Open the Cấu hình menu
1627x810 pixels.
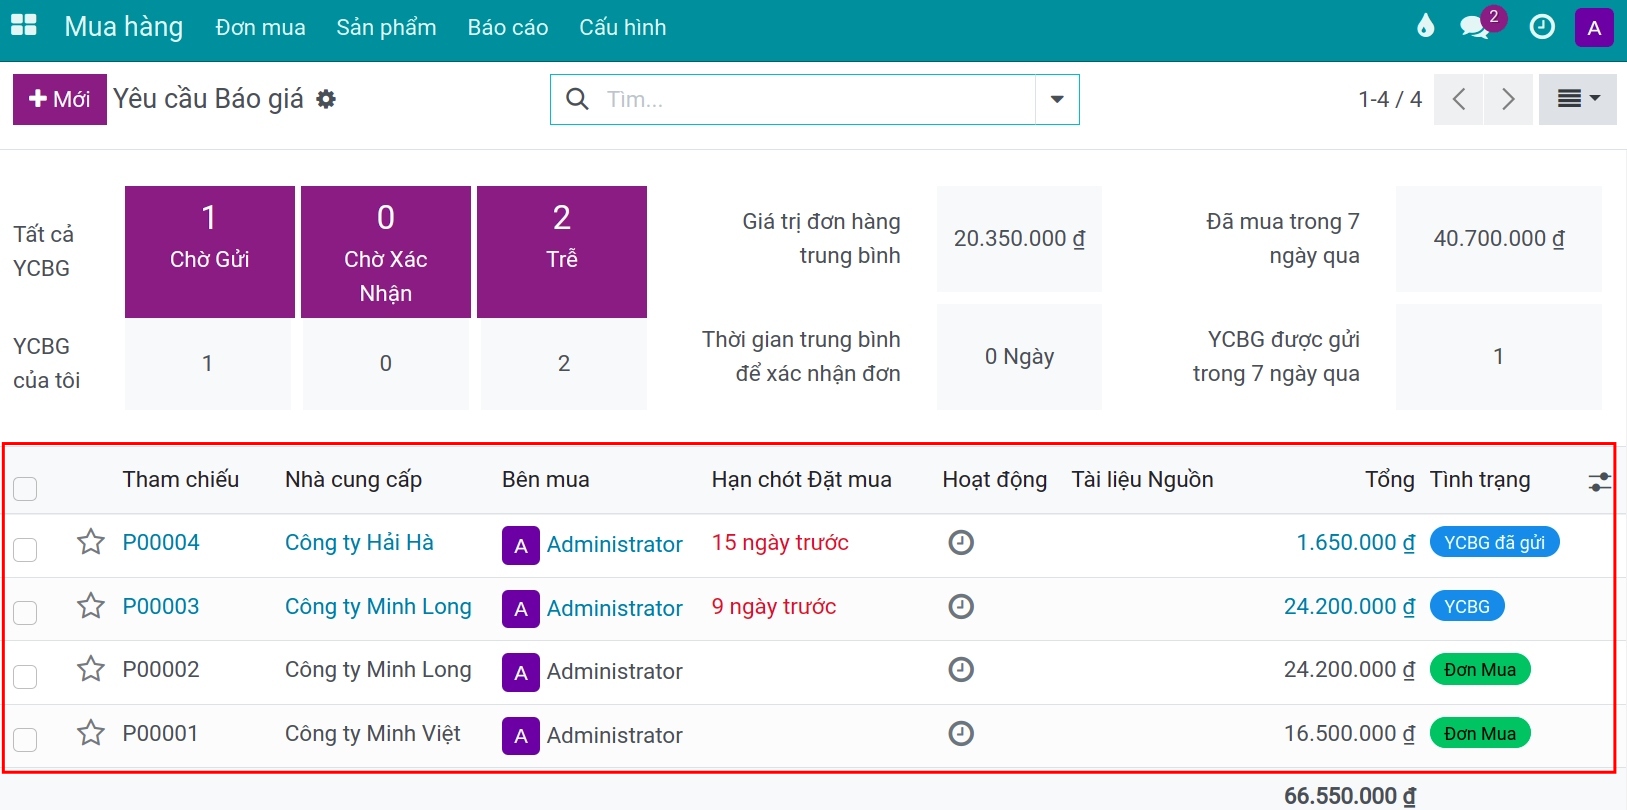(623, 27)
